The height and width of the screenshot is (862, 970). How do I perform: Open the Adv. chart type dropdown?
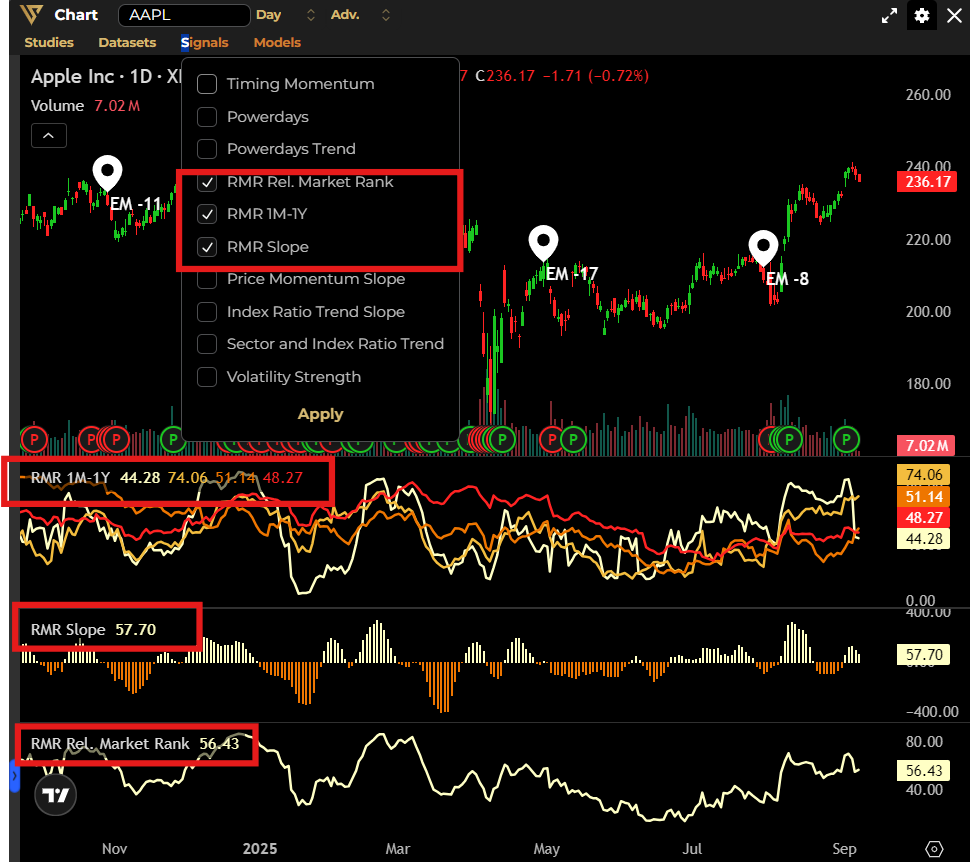361,15
